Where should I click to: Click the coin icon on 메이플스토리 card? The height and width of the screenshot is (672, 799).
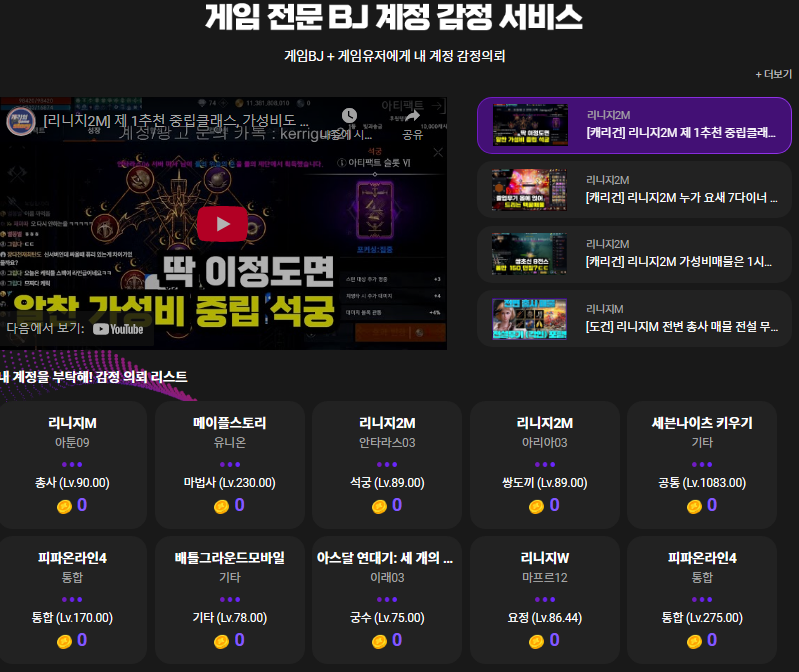[x=222, y=507]
